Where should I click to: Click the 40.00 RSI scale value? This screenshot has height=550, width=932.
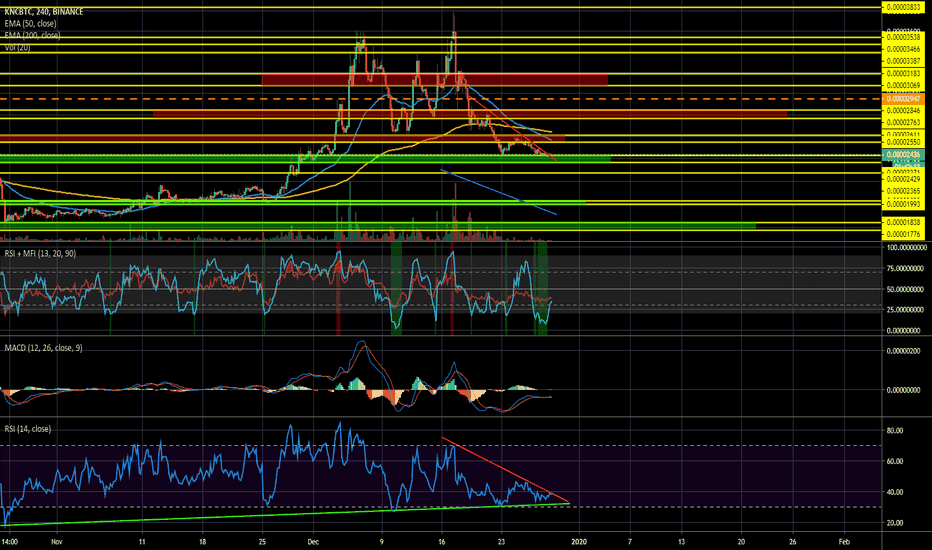[x=895, y=492]
